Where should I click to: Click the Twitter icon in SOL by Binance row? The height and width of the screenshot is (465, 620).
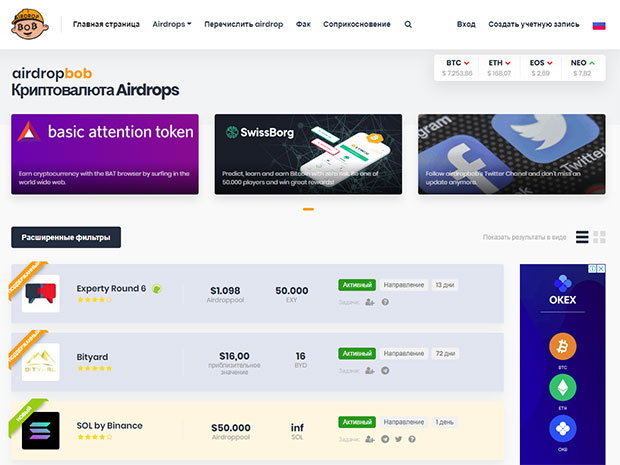tap(399, 439)
